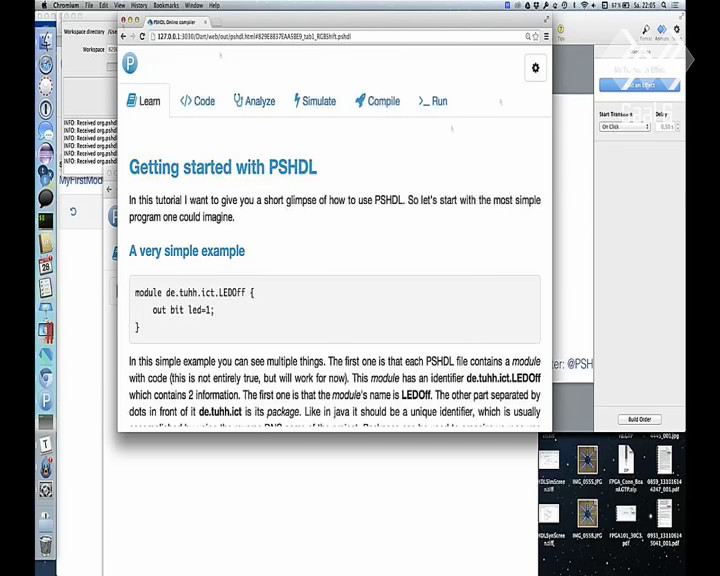Image resolution: width=720 pixels, height=576 pixels.
Task: Open Animate inspector in Keynote toolbar
Action: pyautogui.click(x=661, y=32)
